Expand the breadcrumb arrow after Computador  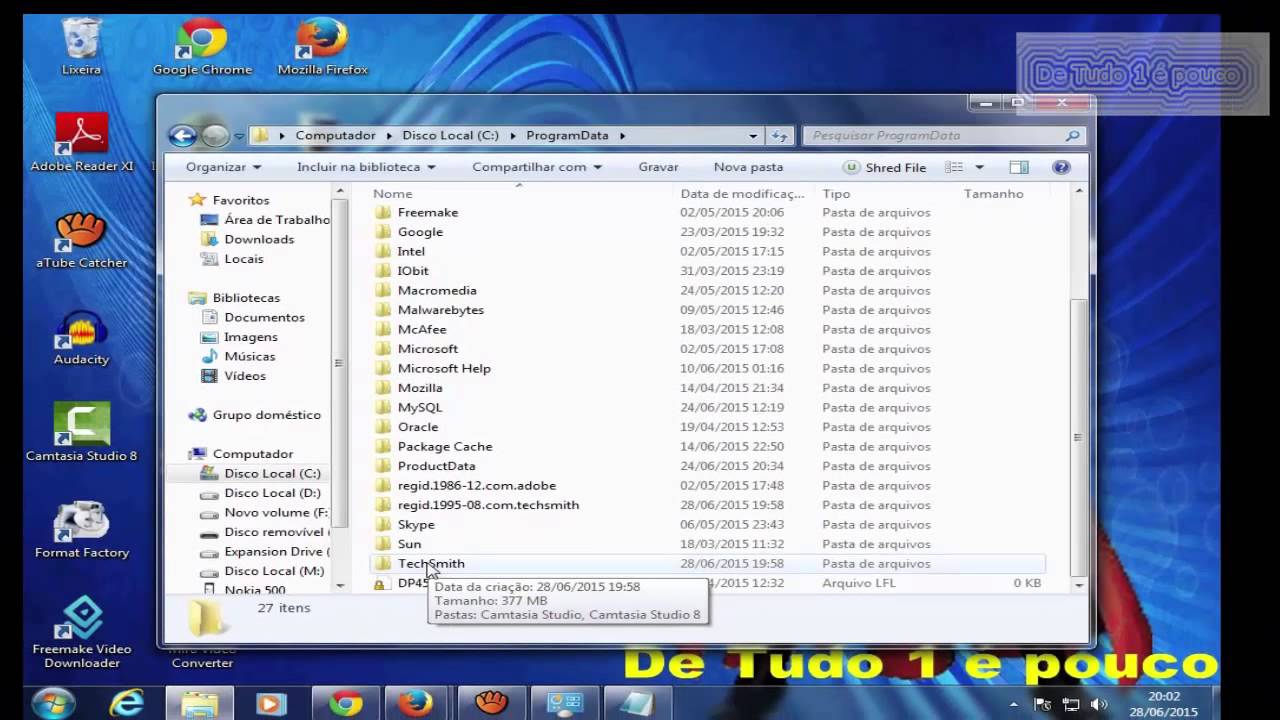(389, 135)
